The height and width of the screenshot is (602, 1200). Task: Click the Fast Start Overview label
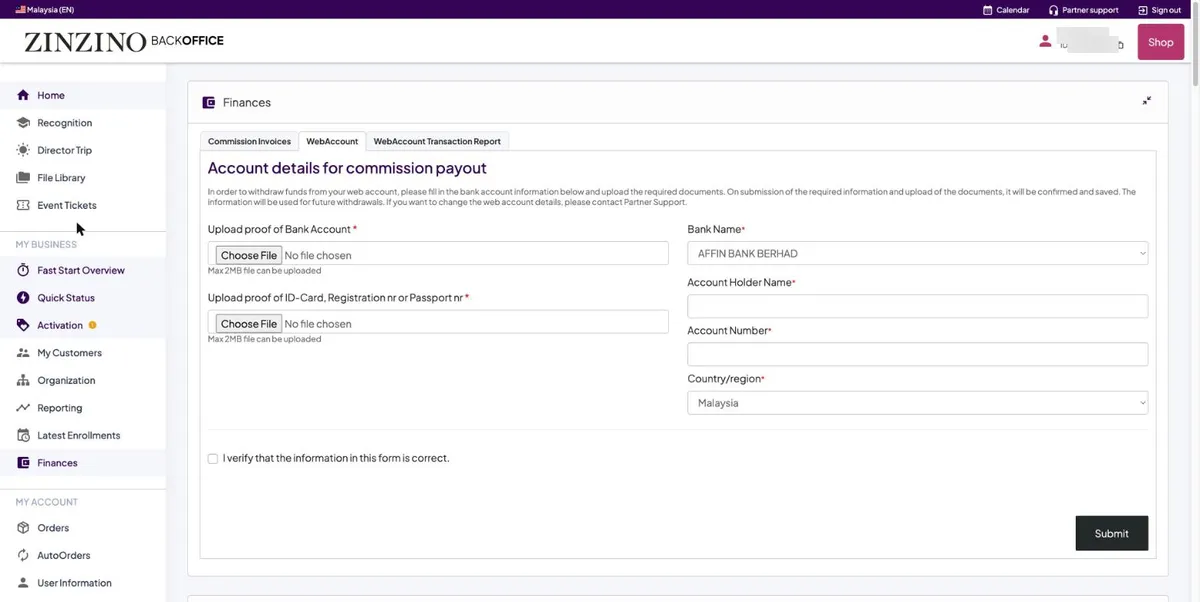click(81, 270)
